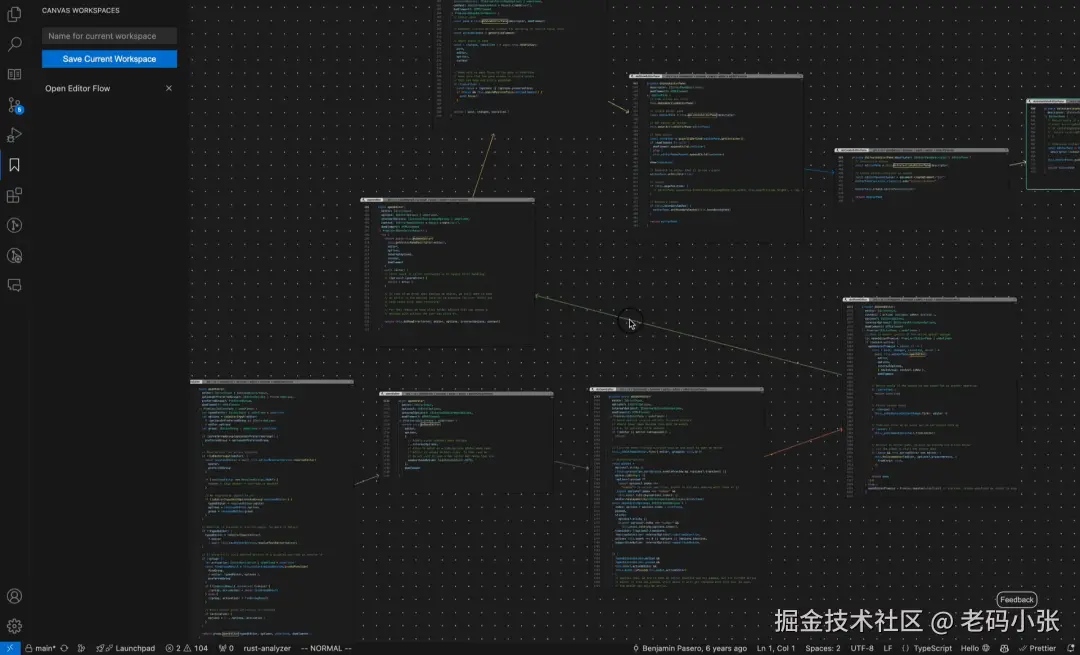Viewport: 1080px width, 655px height.
Task: Open notifications bell in status bar
Action: point(1071,648)
